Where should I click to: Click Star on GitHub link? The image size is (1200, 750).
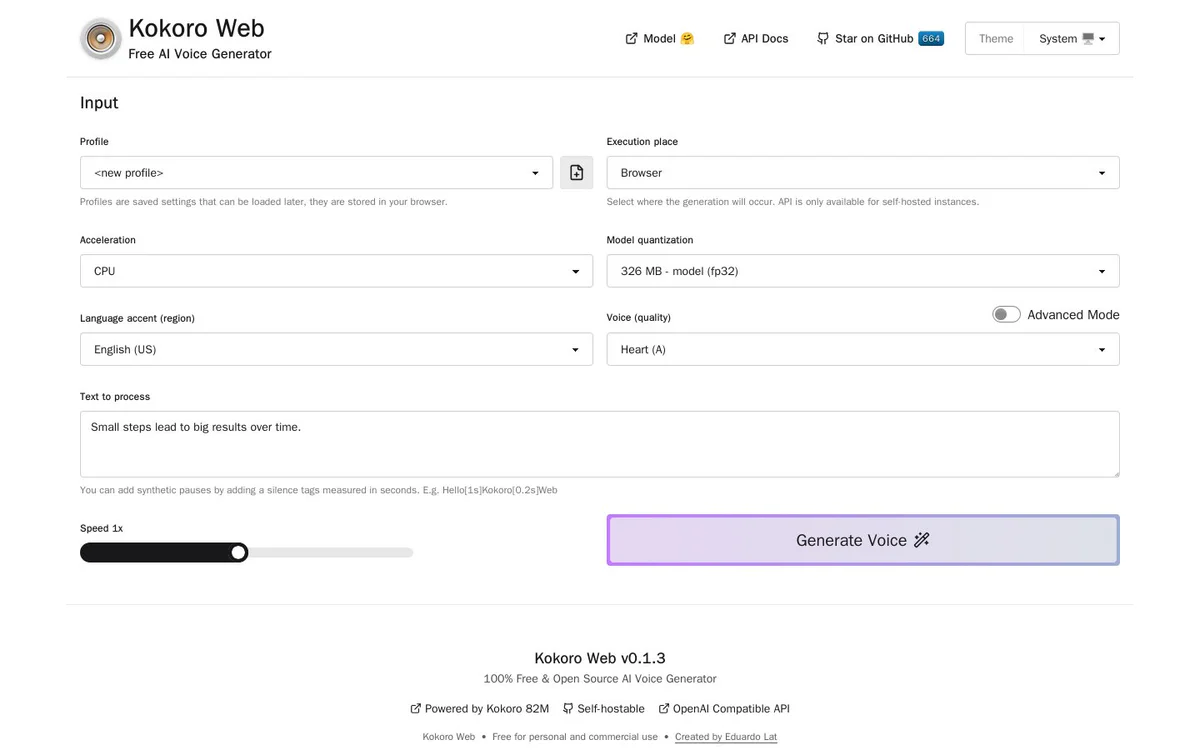click(880, 39)
